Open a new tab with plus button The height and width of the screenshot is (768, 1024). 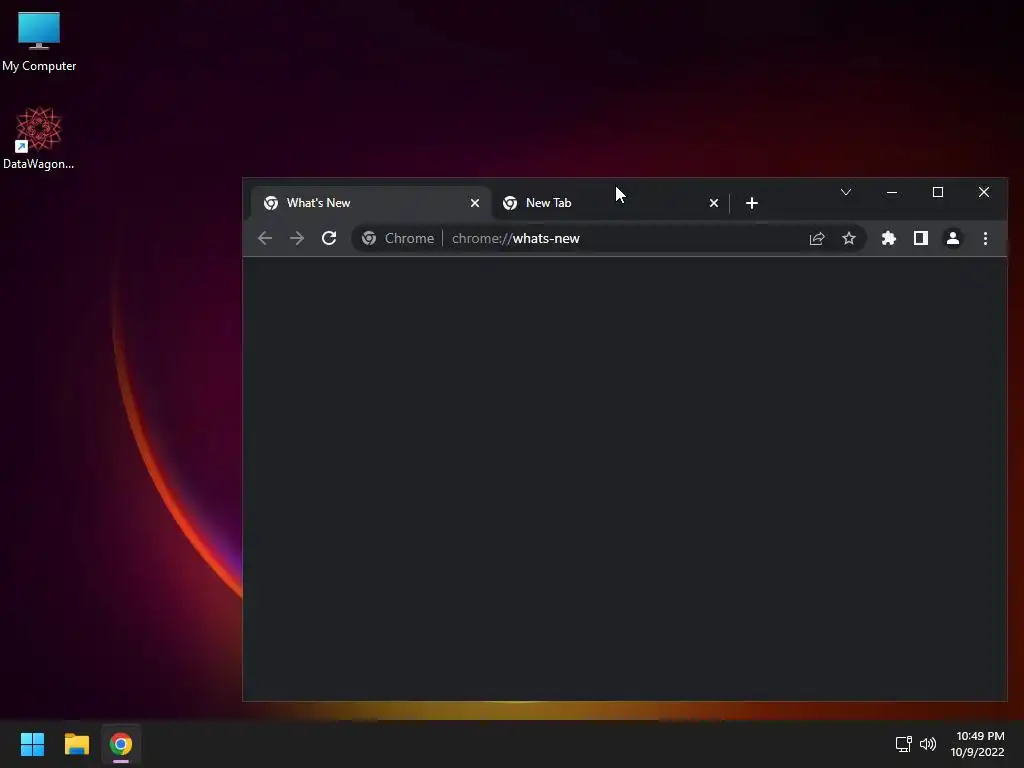pyautogui.click(x=752, y=203)
